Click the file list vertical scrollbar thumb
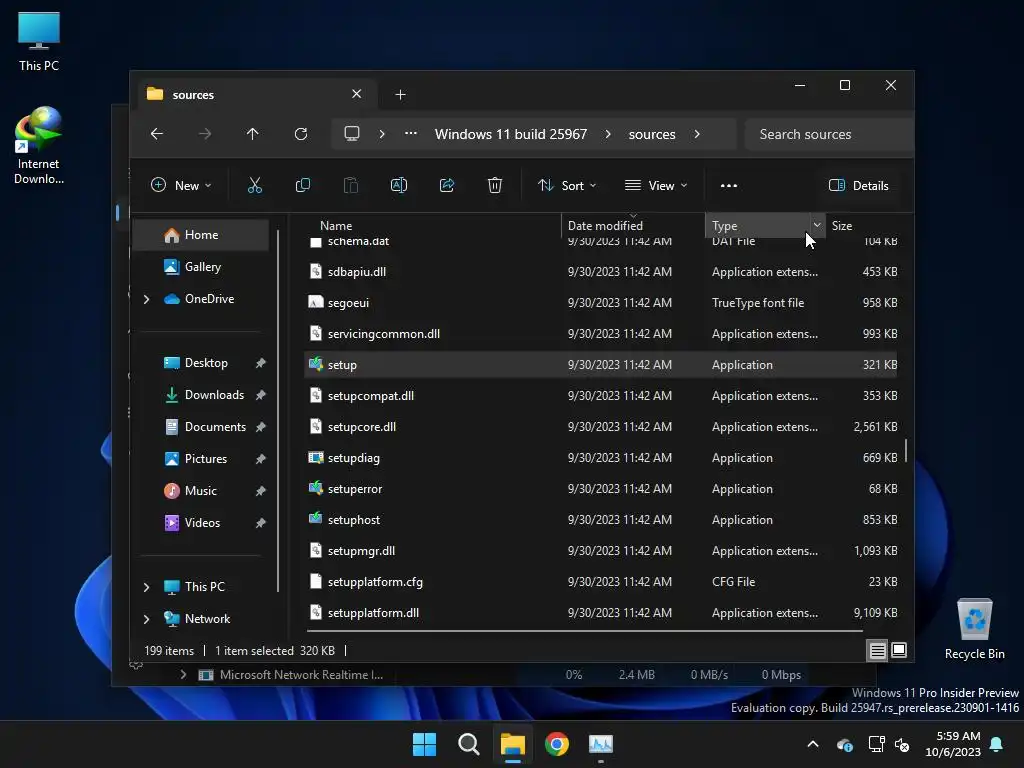 [x=905, y=451]
